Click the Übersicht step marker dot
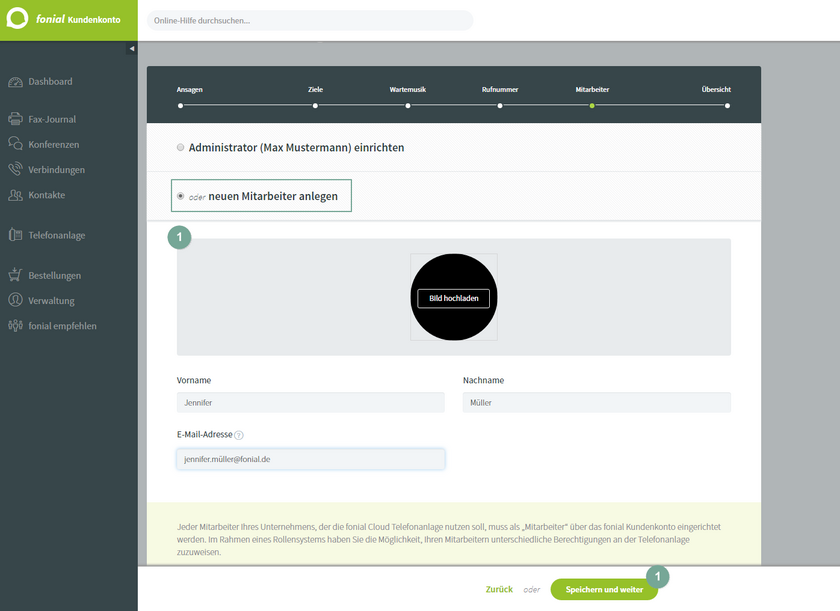The height and width of the screenshot is (611, 840). [x=727, y=105]
